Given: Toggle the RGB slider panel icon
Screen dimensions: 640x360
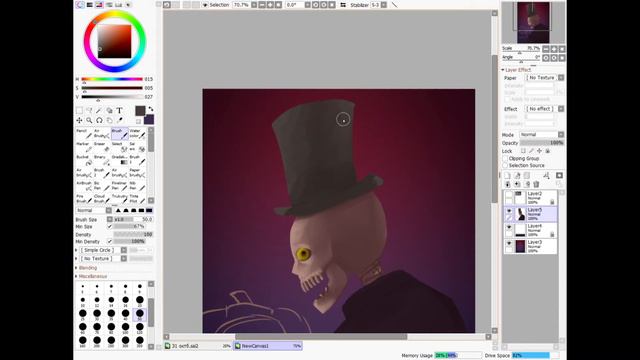Looking at the screenshot, I should [x=89, y=5].
